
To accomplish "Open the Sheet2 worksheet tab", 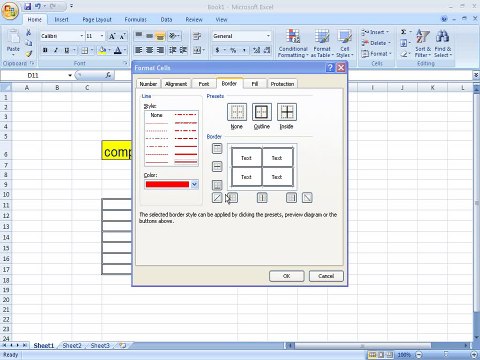I will [72, 346].
